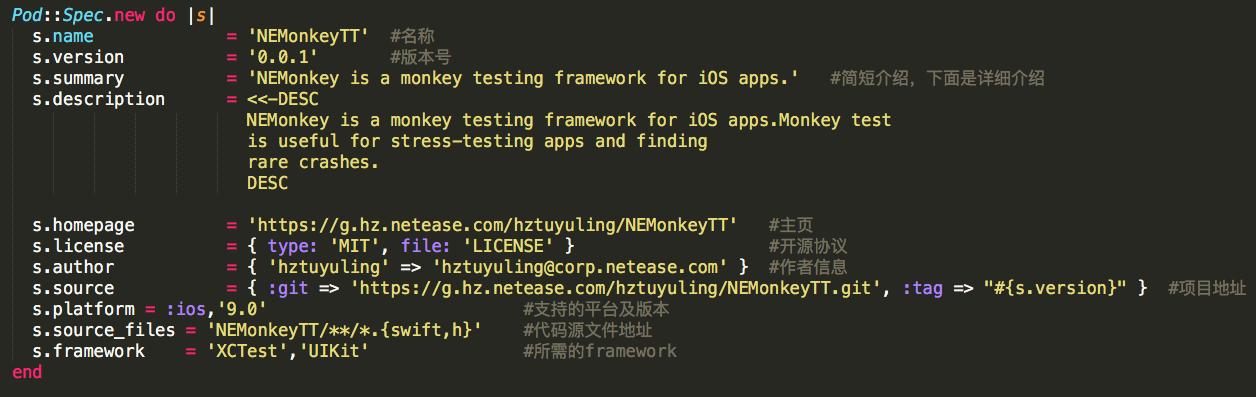Click the 'NEMonkeyTT/**/*.{swift,h}' path string
The width and height of the screenshot is (1256, 397).
344,330
